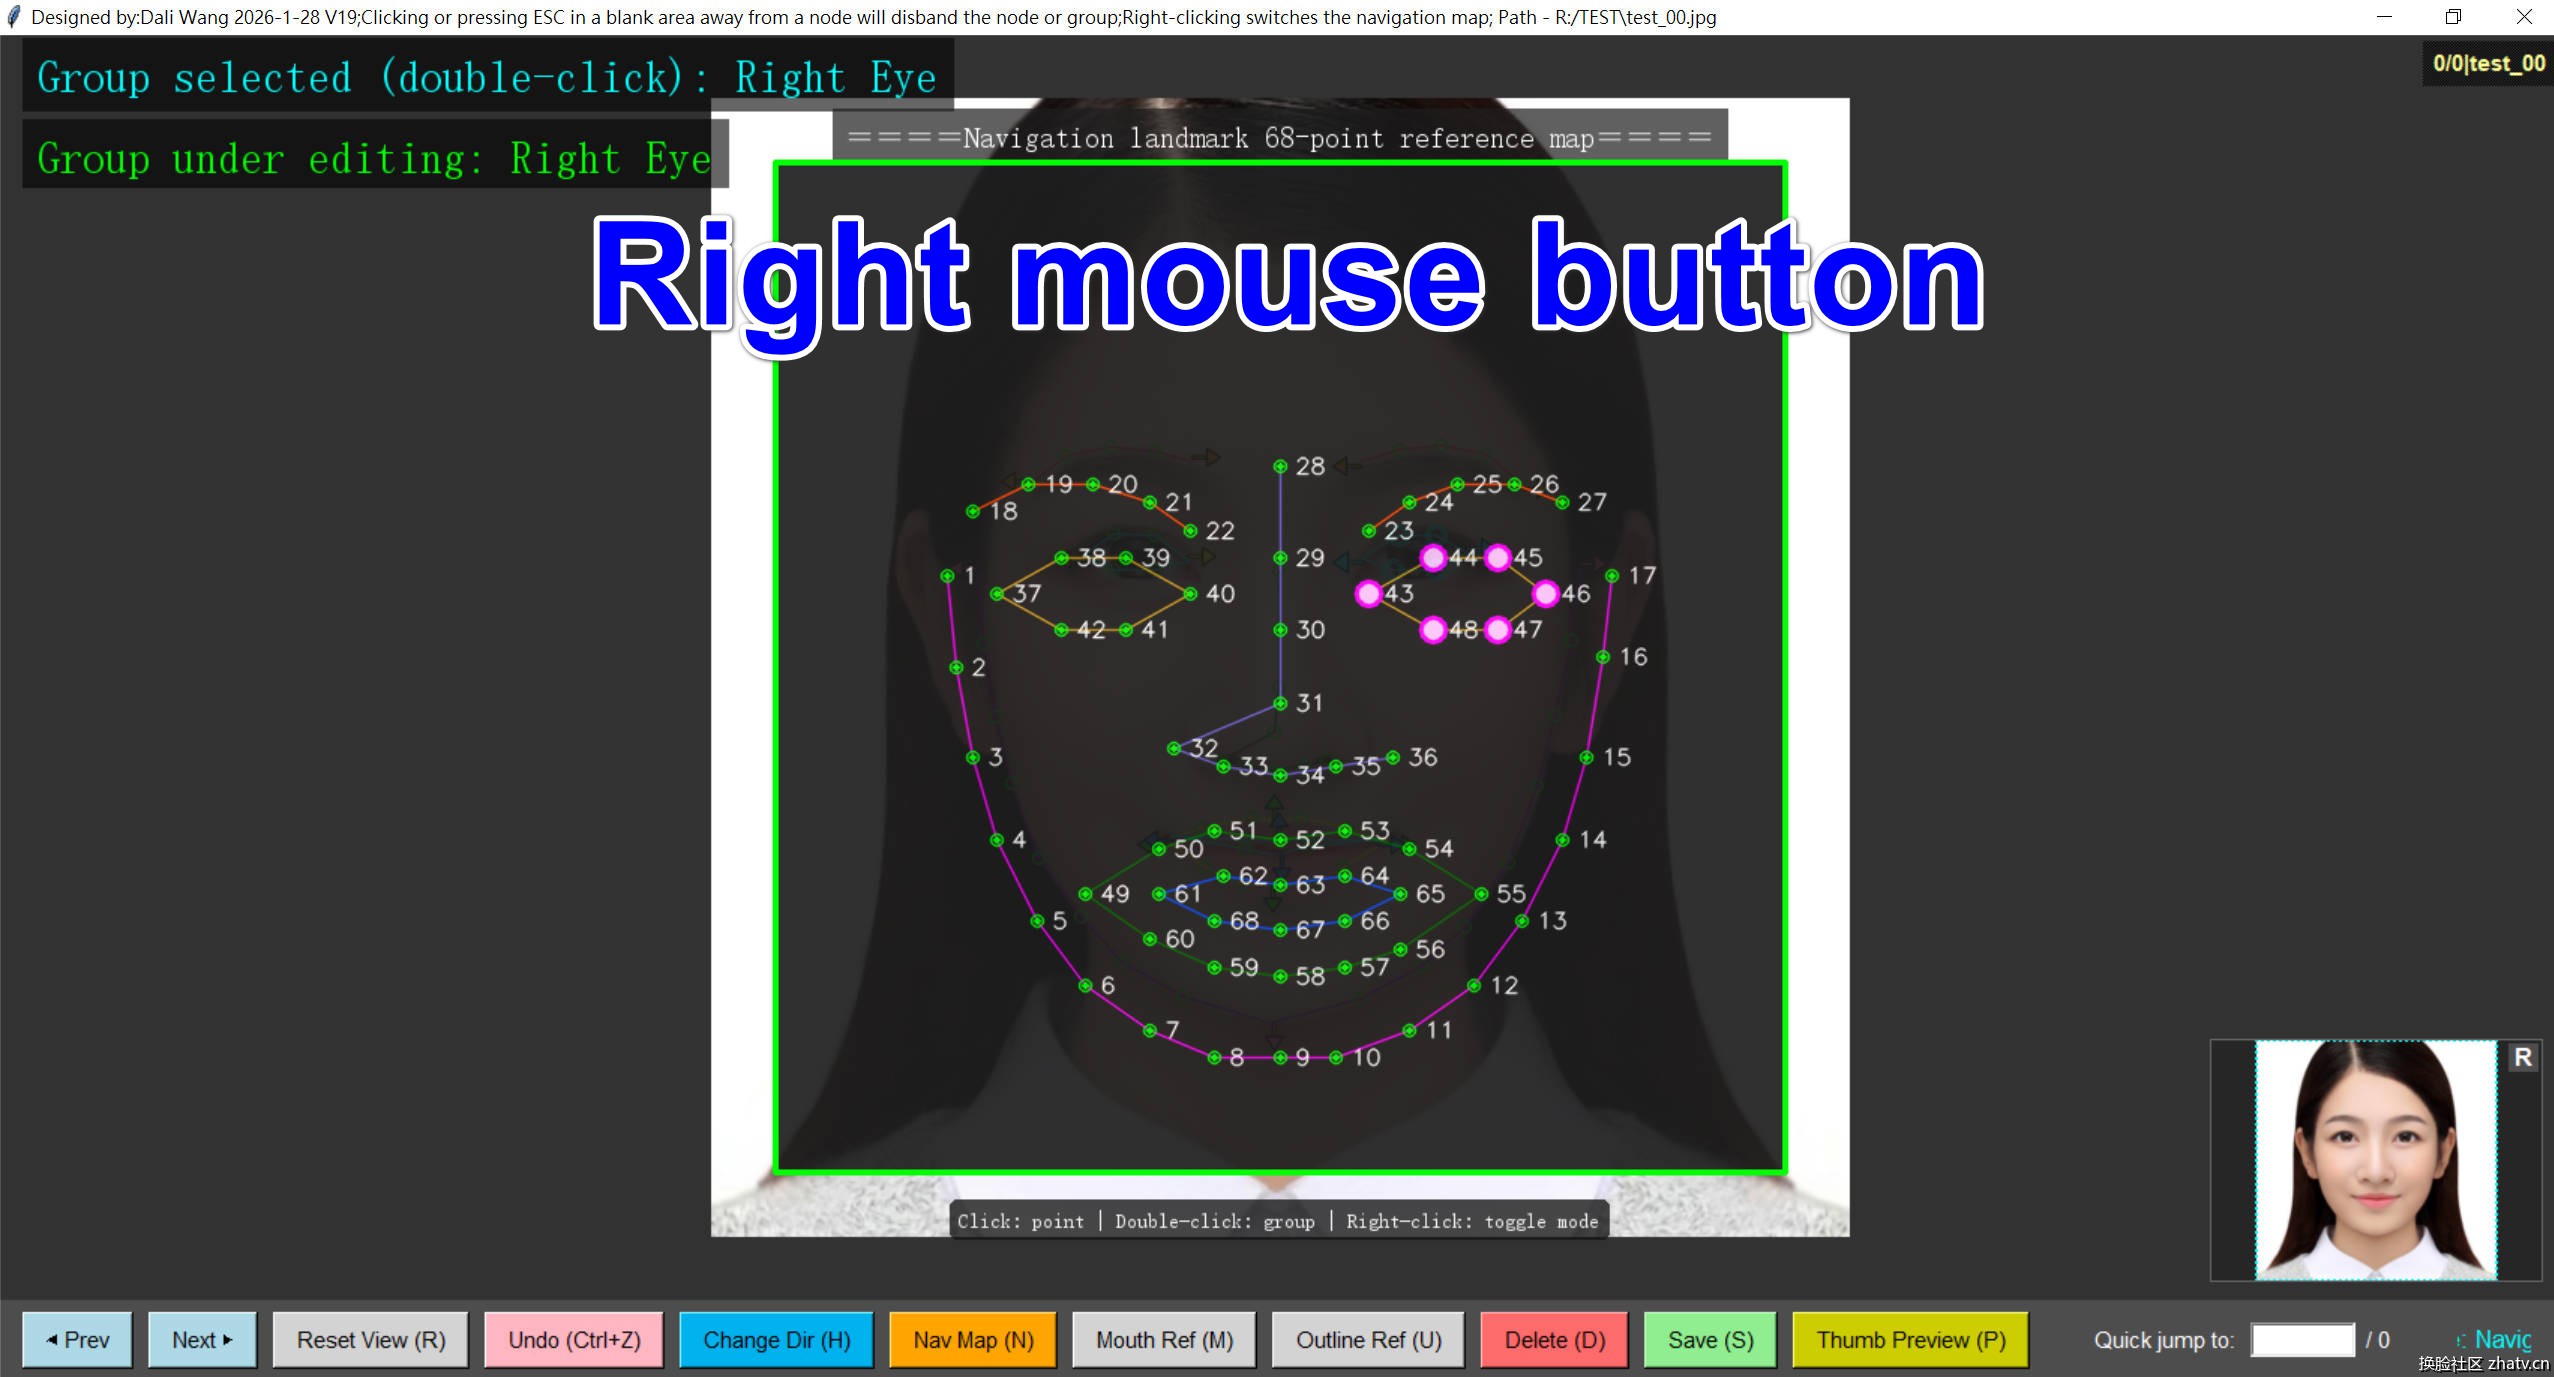Viewport: 2554px width, 1377px height.
Task: Toggle Outline Ref (U) reference overlay
Action: click(x=1368, y=1340)
